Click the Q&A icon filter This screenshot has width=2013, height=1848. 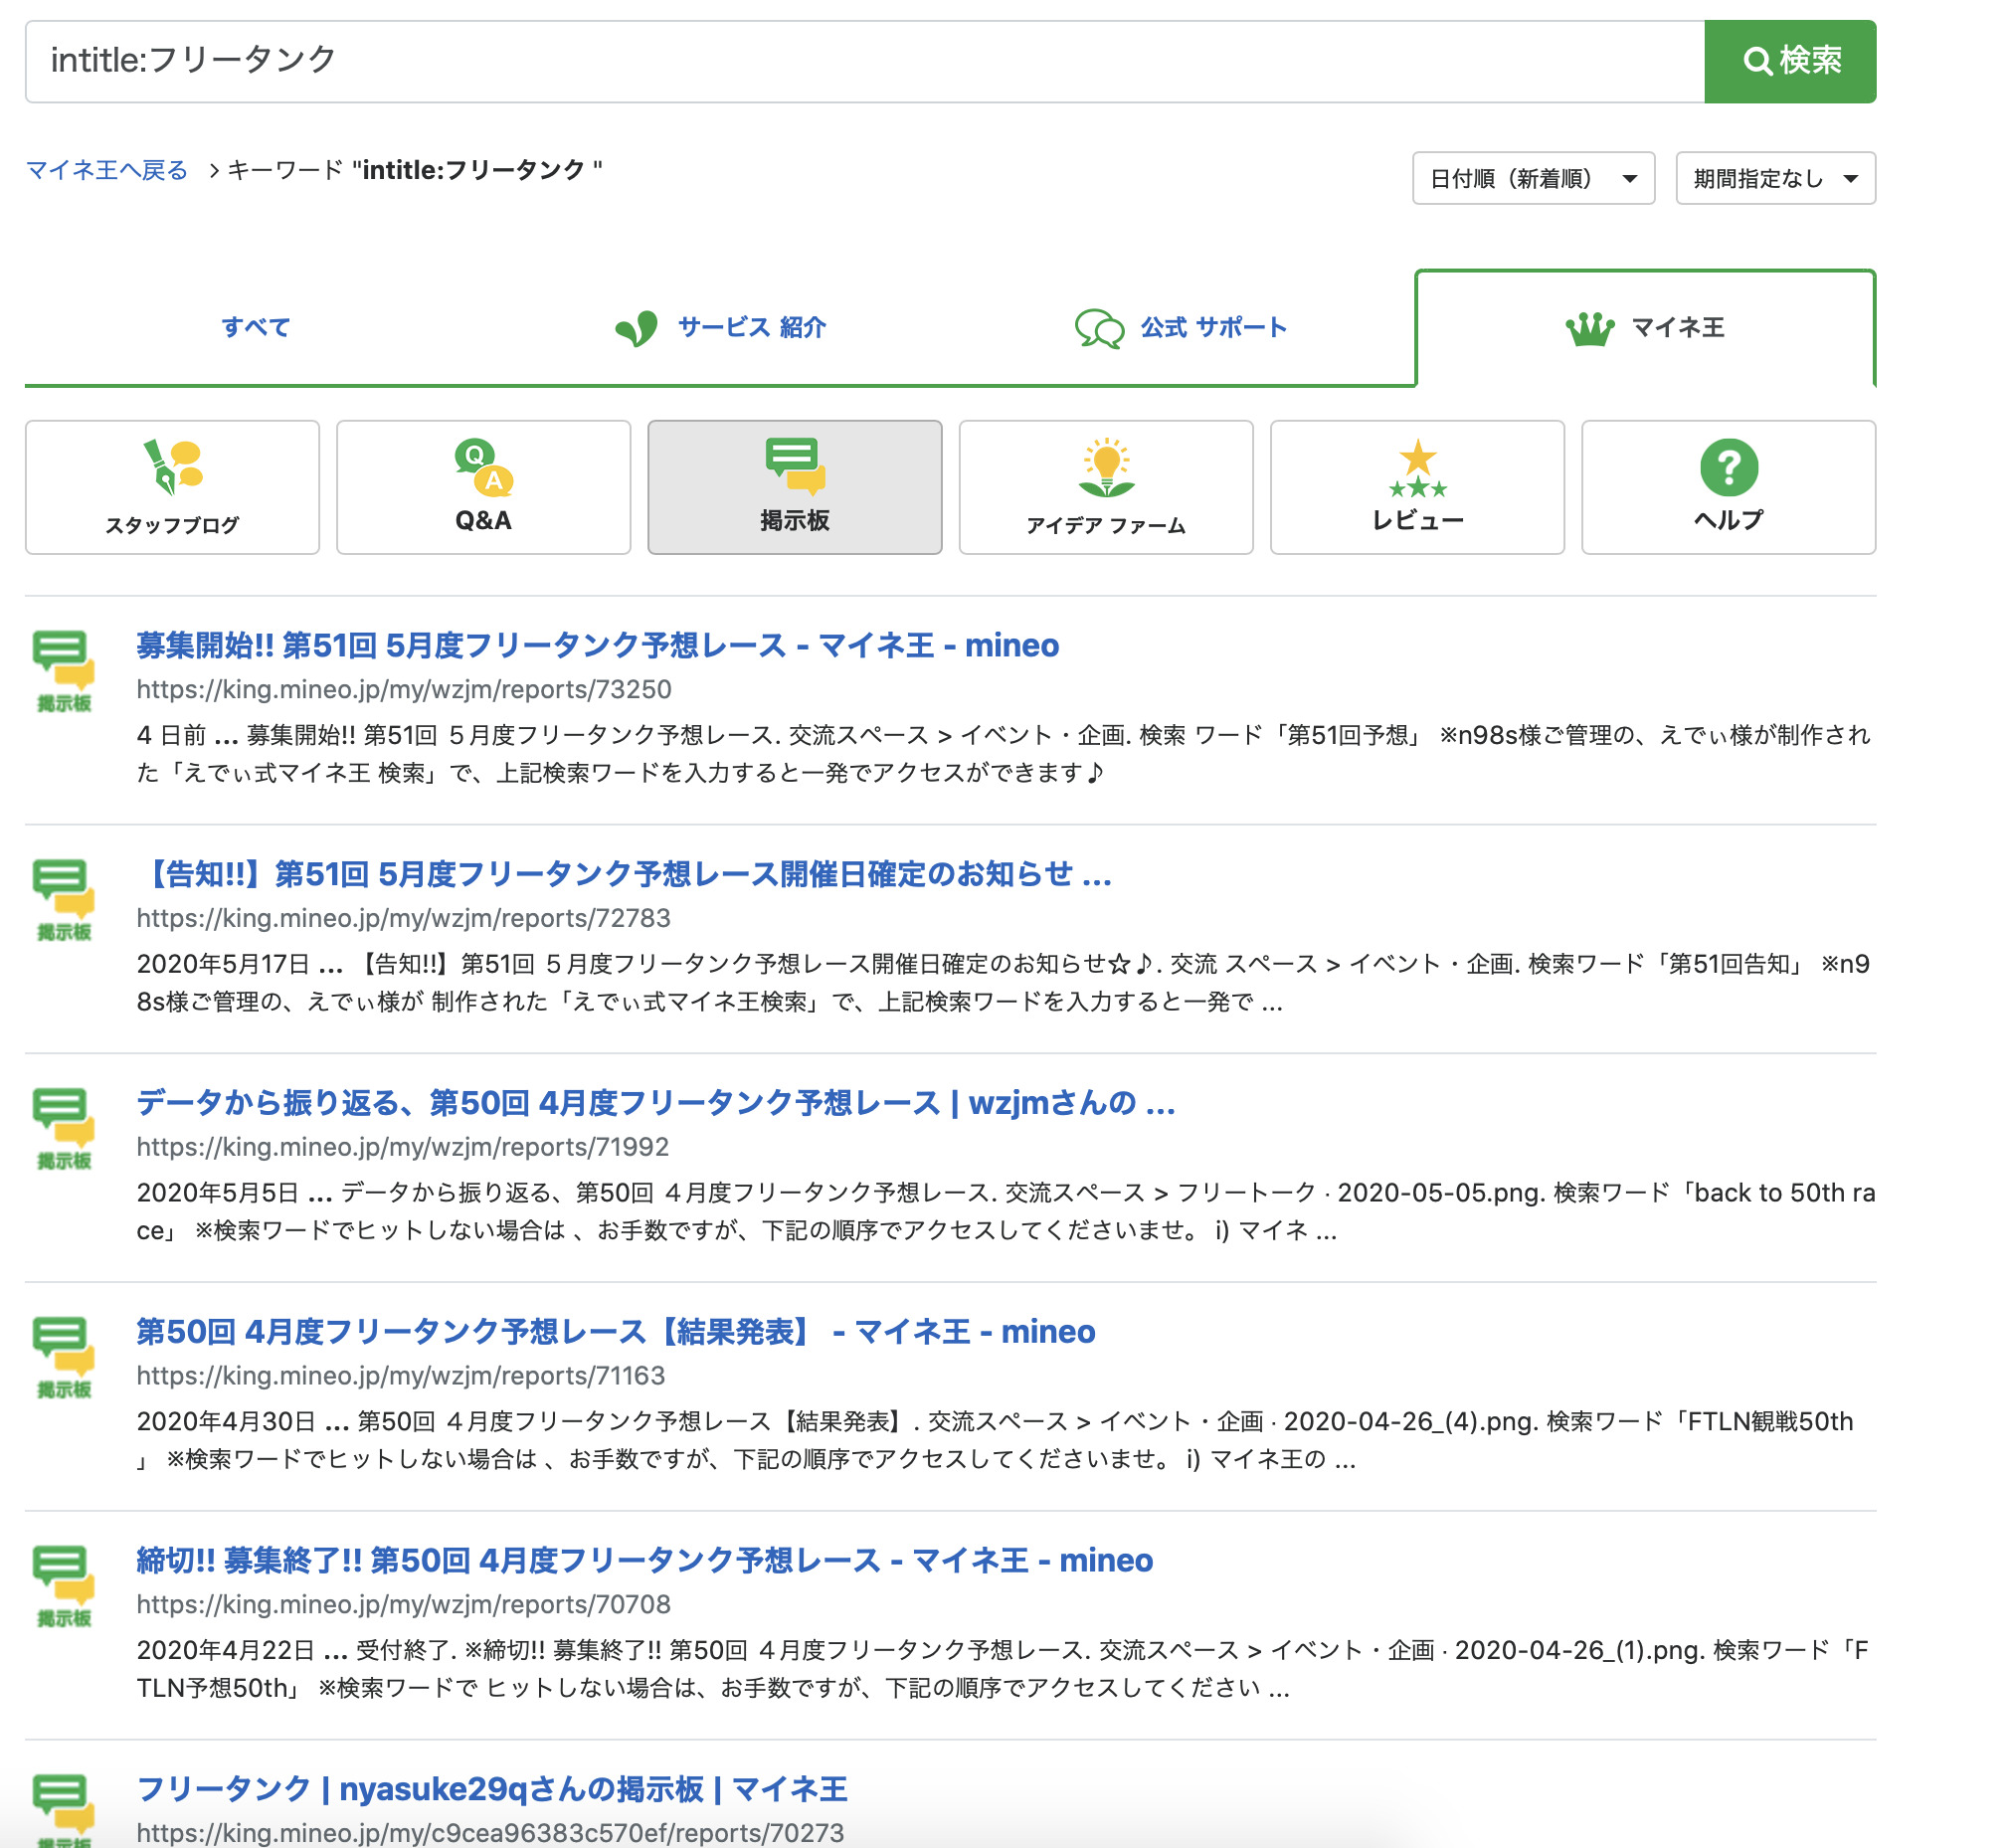[x=483, y=487]
